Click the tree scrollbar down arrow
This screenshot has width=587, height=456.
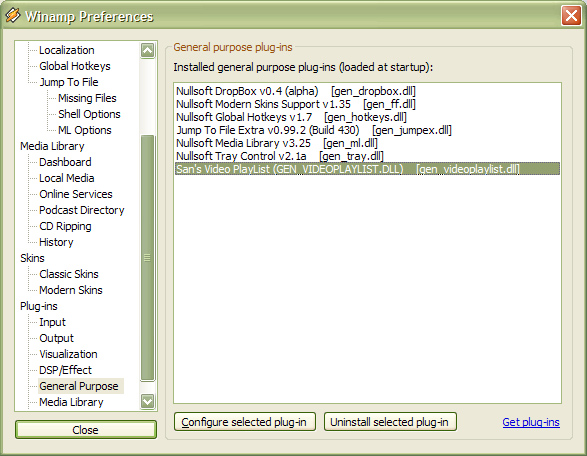click(147, 401)
